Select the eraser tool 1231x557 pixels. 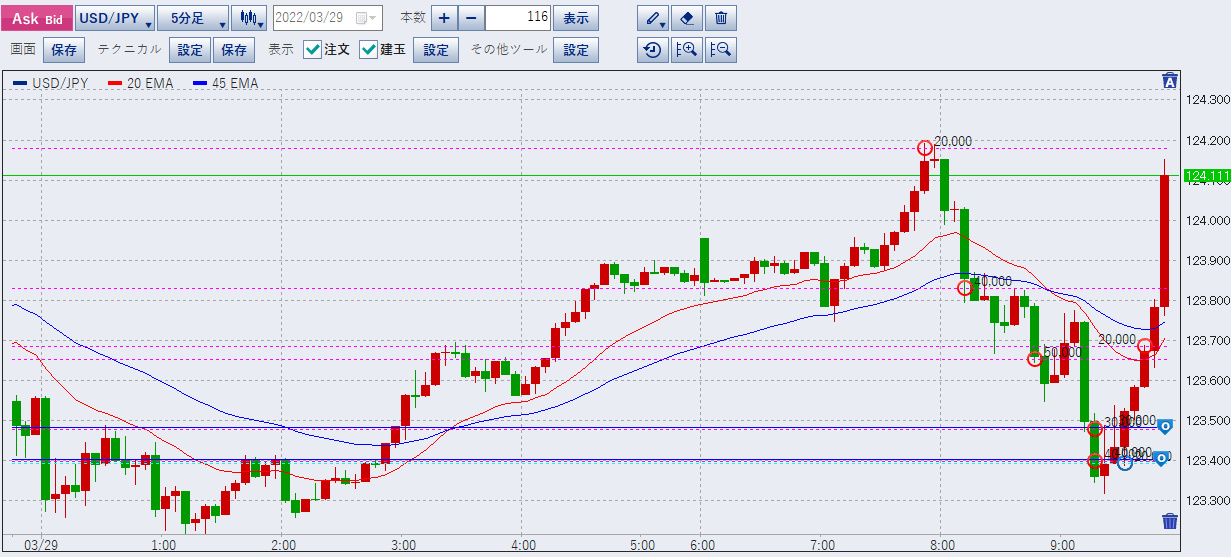tap(686, 18)
